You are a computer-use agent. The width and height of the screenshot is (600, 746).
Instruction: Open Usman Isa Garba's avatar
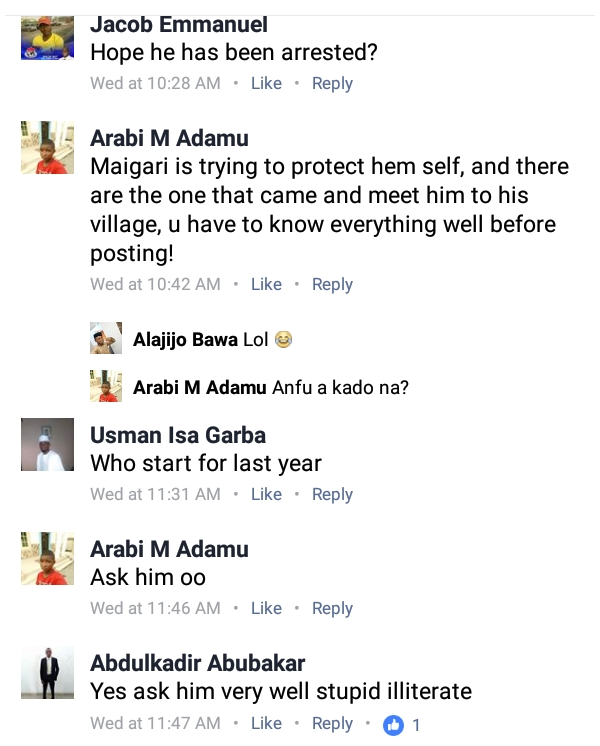[47, 445]
